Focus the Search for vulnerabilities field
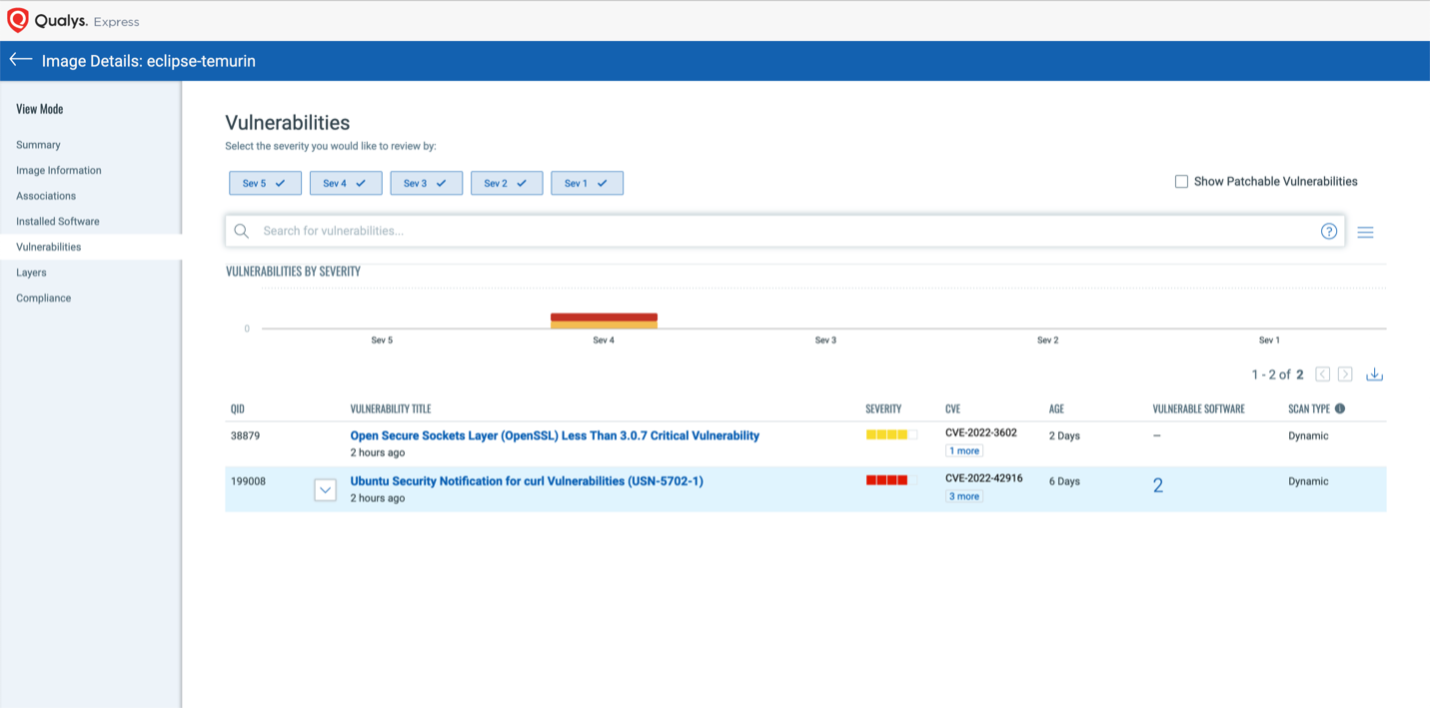 pos(785,231)
